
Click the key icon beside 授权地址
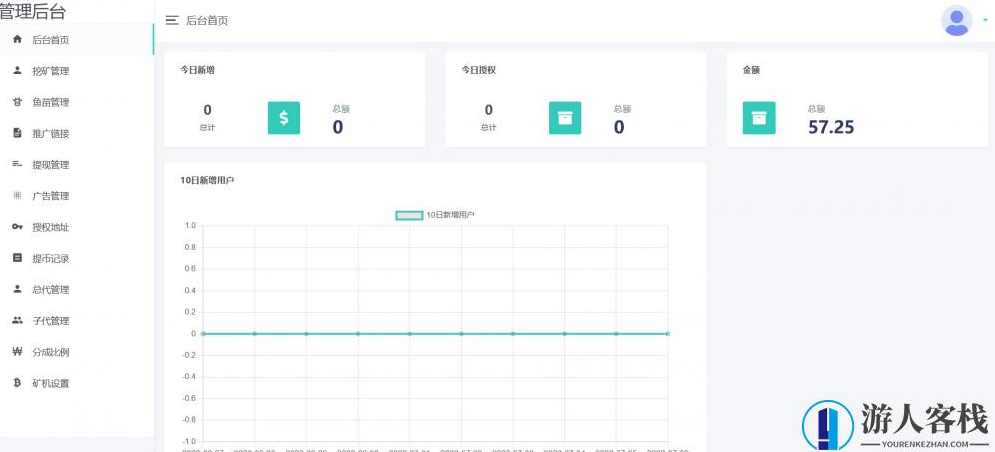pyautogui.click(x=18, y=227)
